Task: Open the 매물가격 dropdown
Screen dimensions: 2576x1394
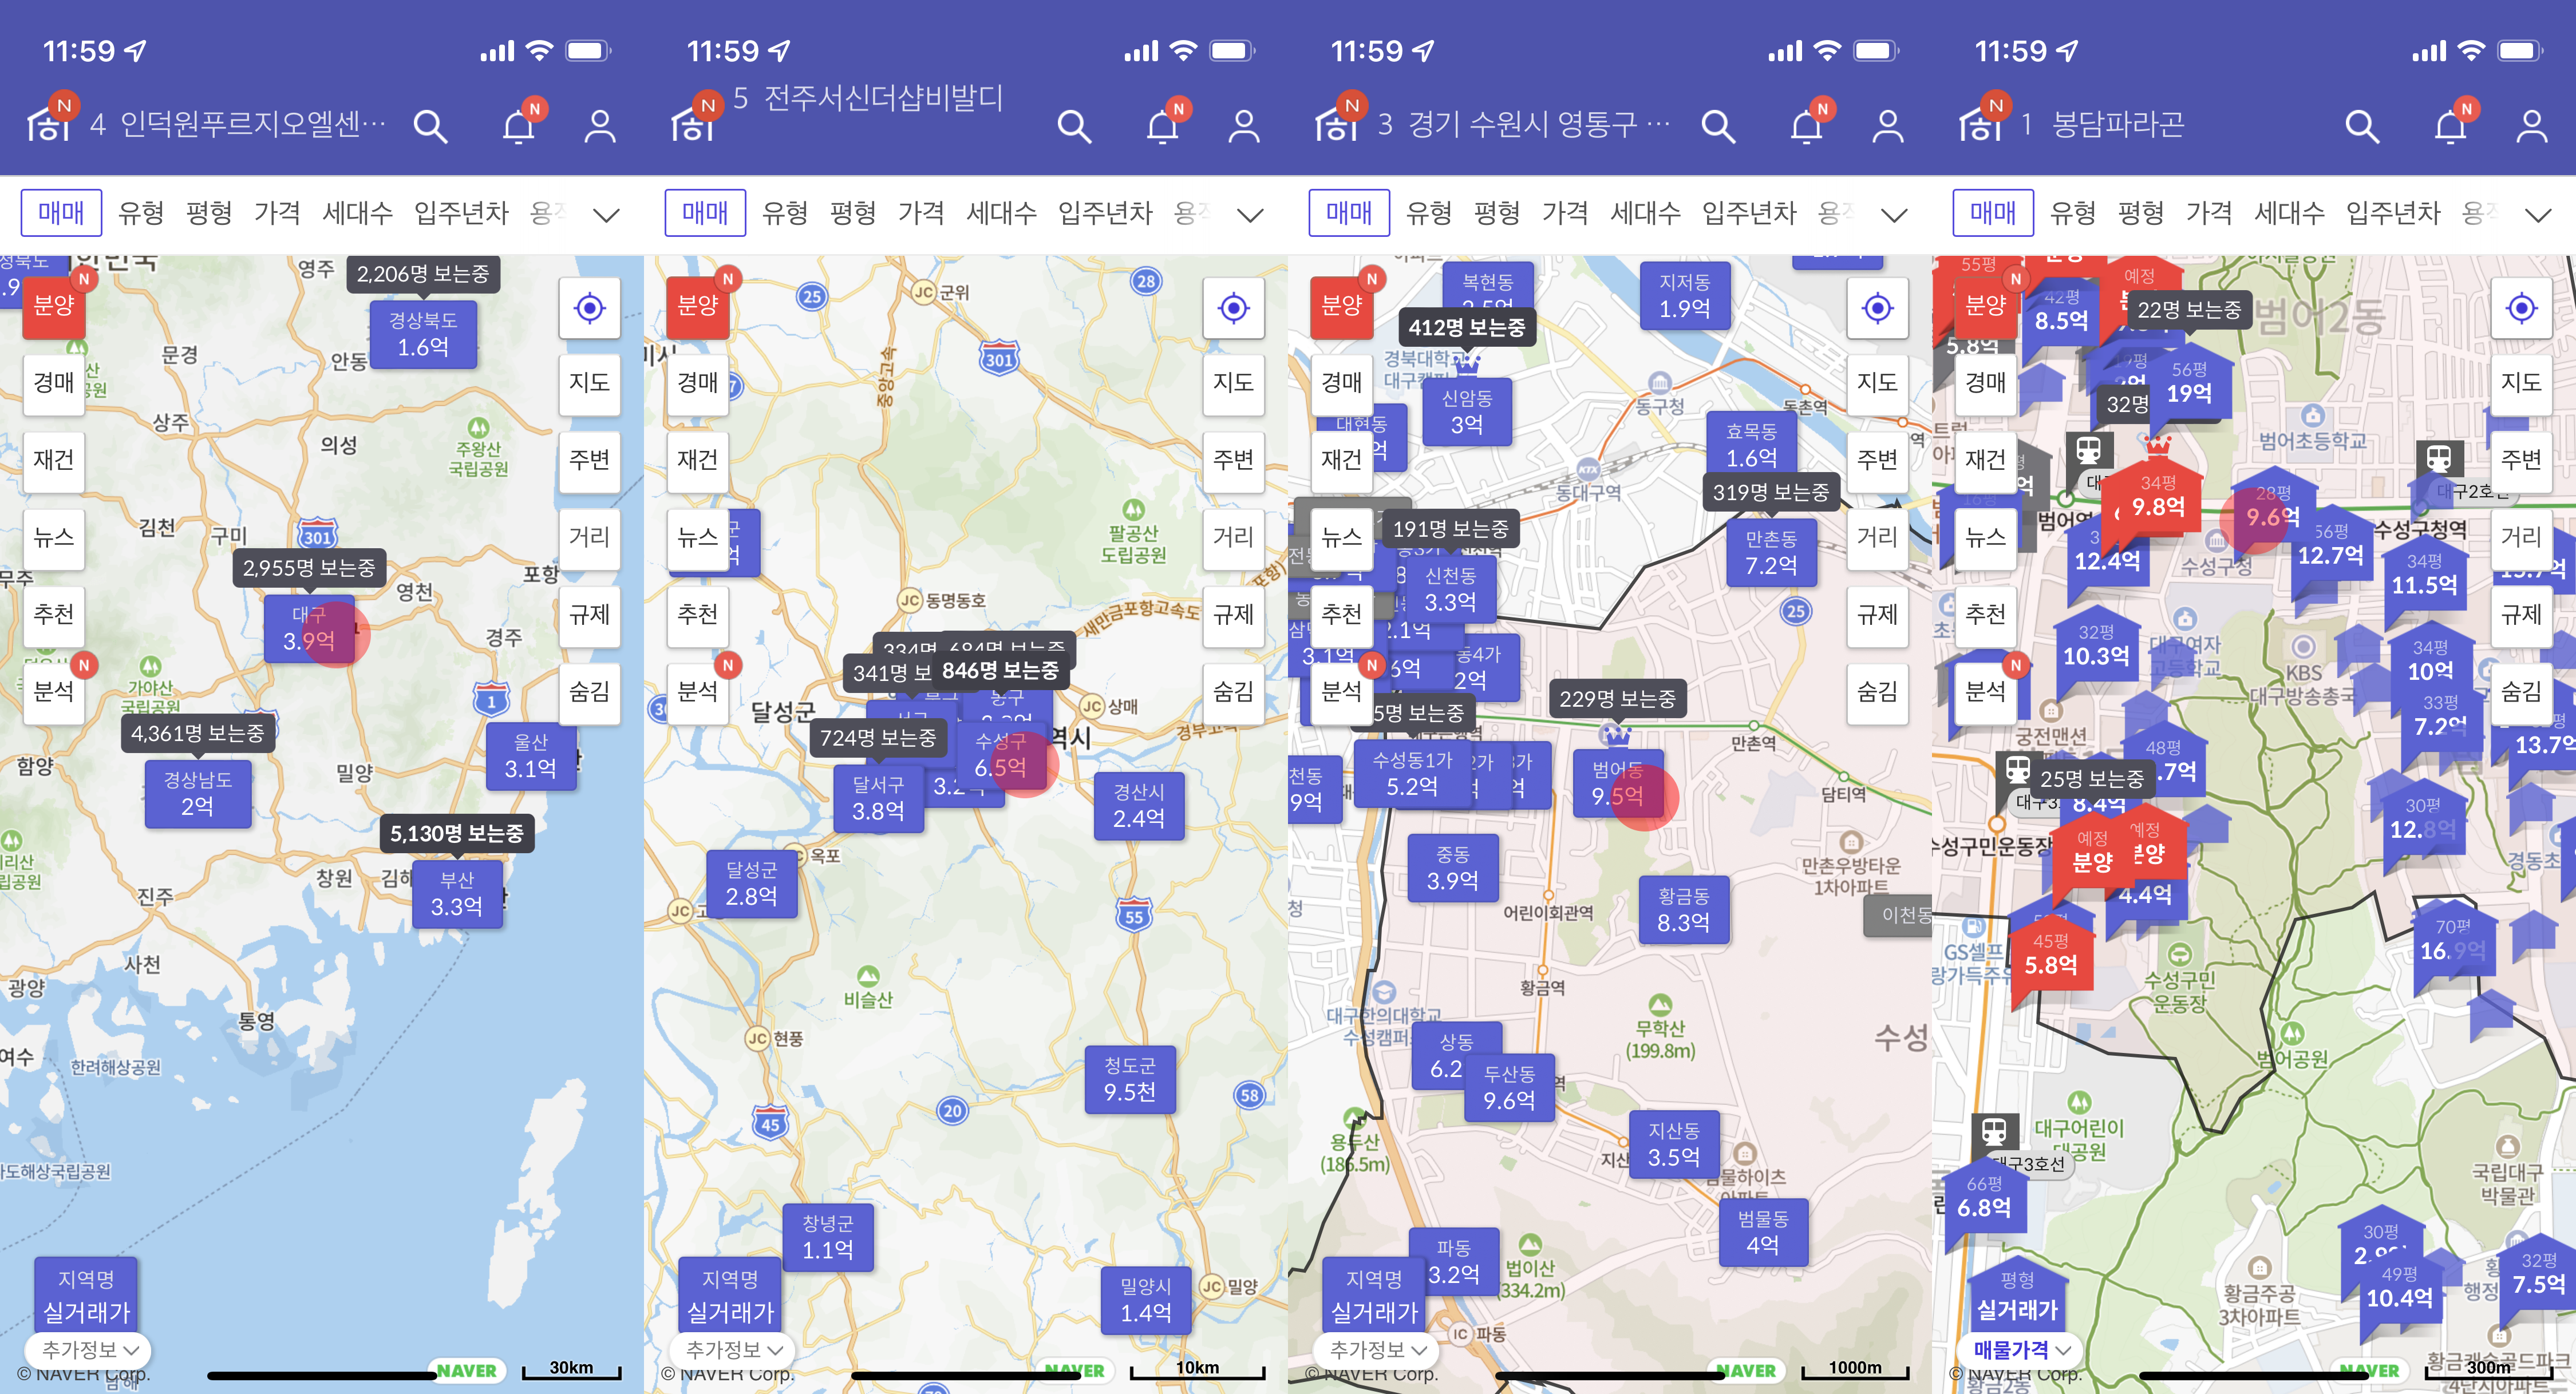Action: (x=2021, y=1350)
